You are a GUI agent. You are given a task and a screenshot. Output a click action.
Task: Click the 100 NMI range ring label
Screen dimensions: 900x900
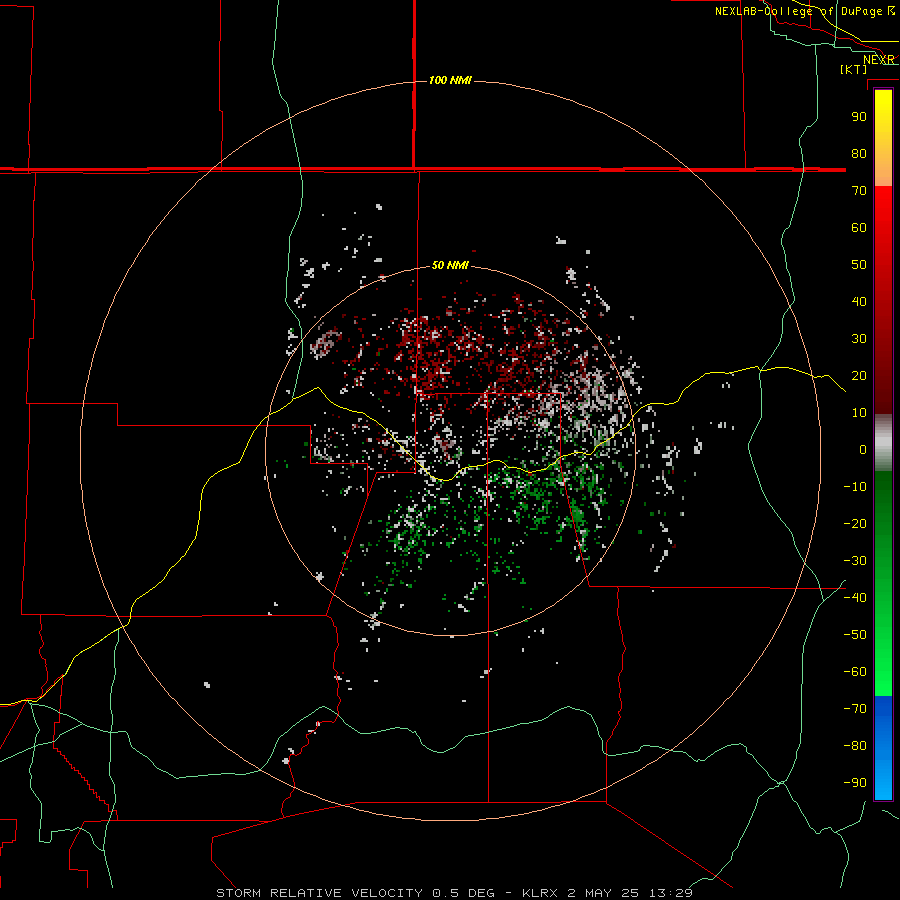click(x=450, y=80)
